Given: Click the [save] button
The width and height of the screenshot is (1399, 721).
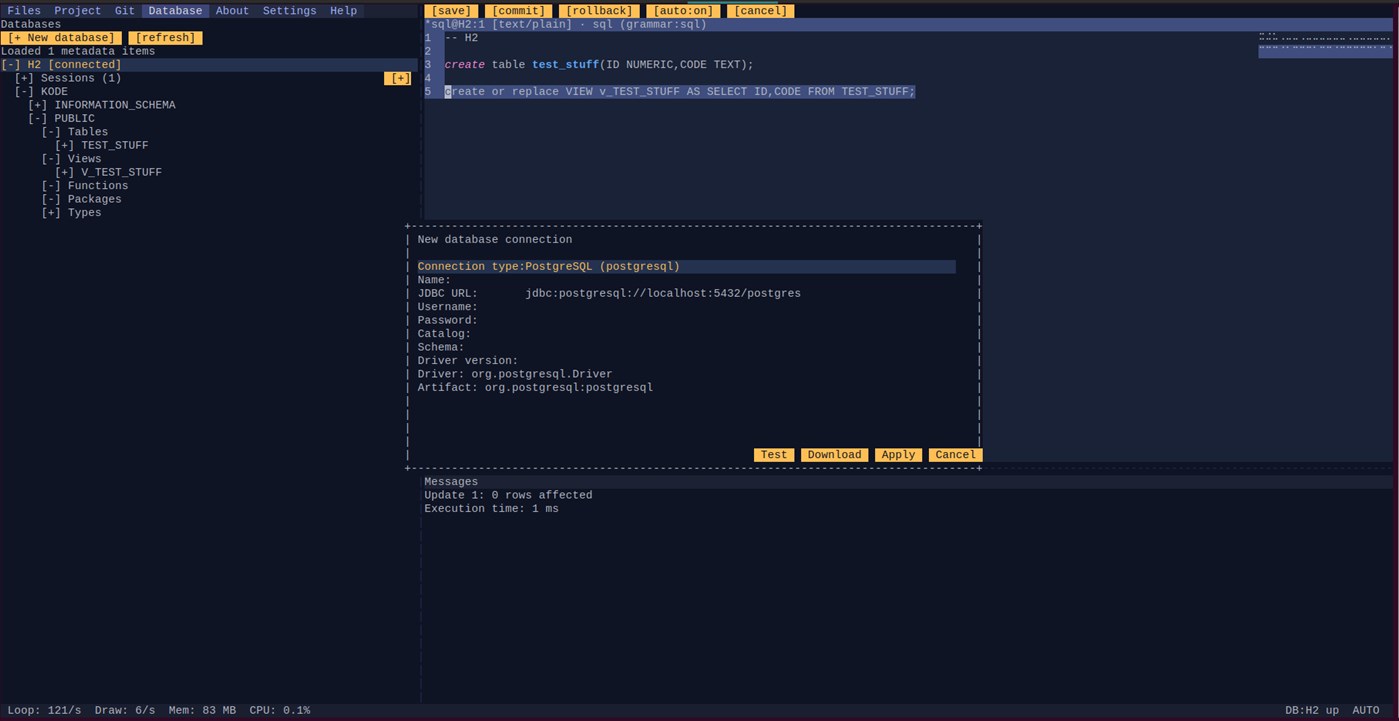Looking at the screenshot, I should click(451, 11).
